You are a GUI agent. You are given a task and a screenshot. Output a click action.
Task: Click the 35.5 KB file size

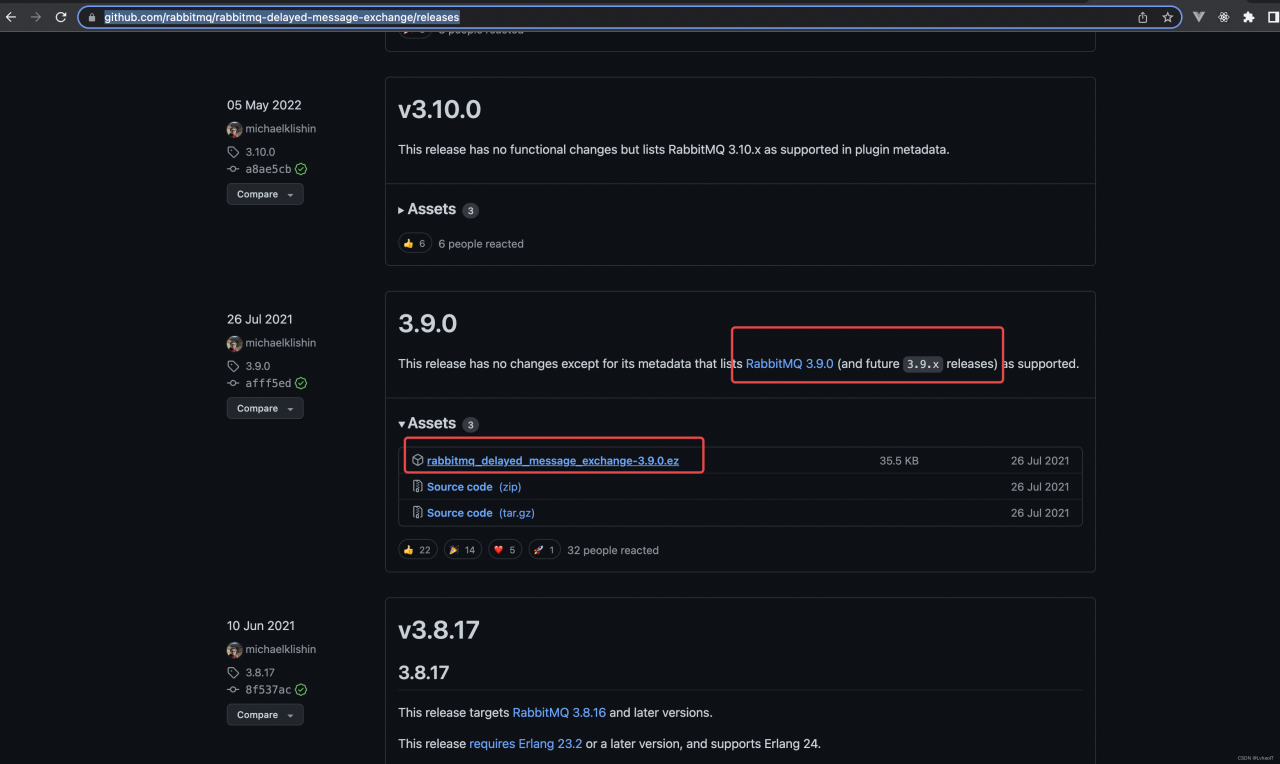point(899,461)
